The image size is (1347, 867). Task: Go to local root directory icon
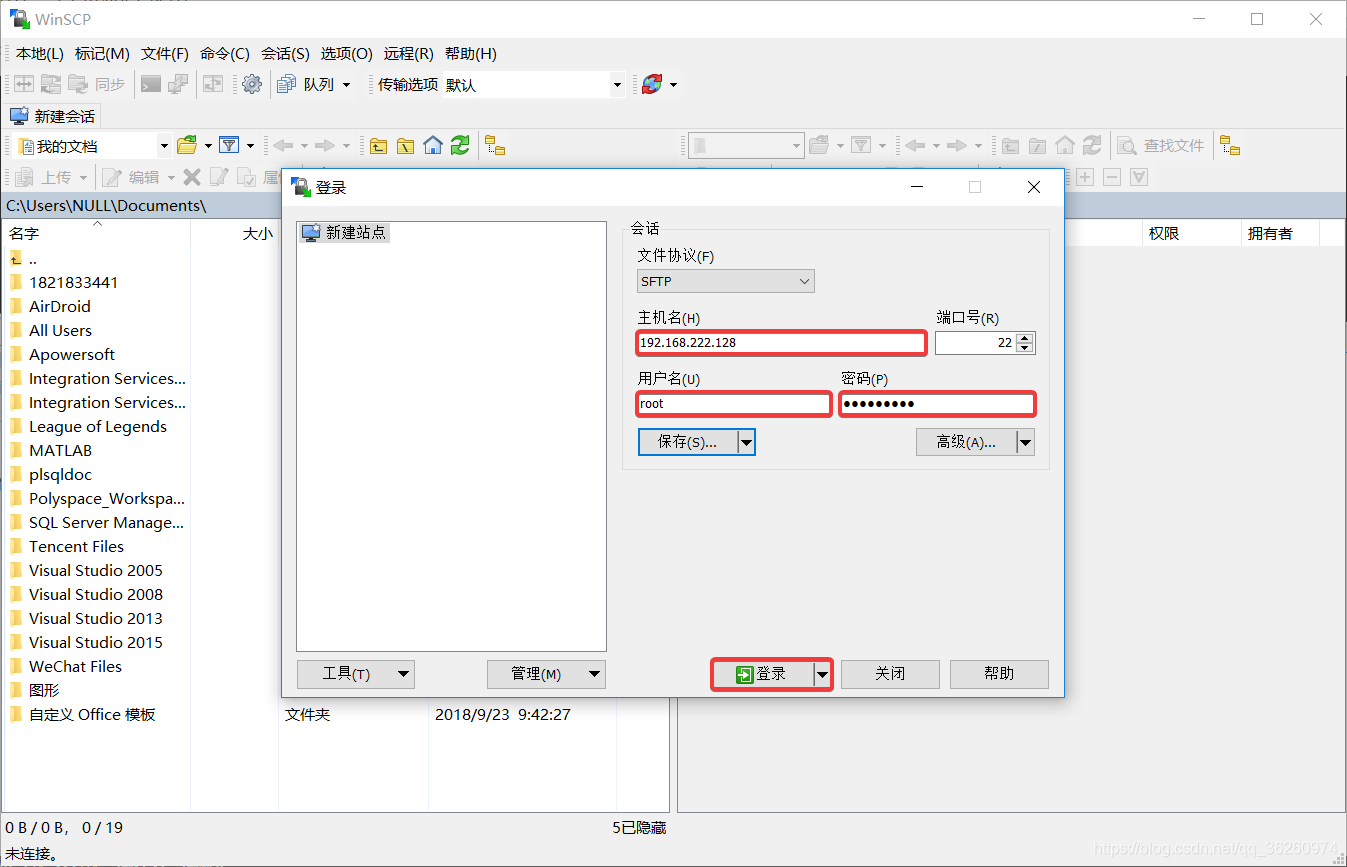click(x=405, y=146)
